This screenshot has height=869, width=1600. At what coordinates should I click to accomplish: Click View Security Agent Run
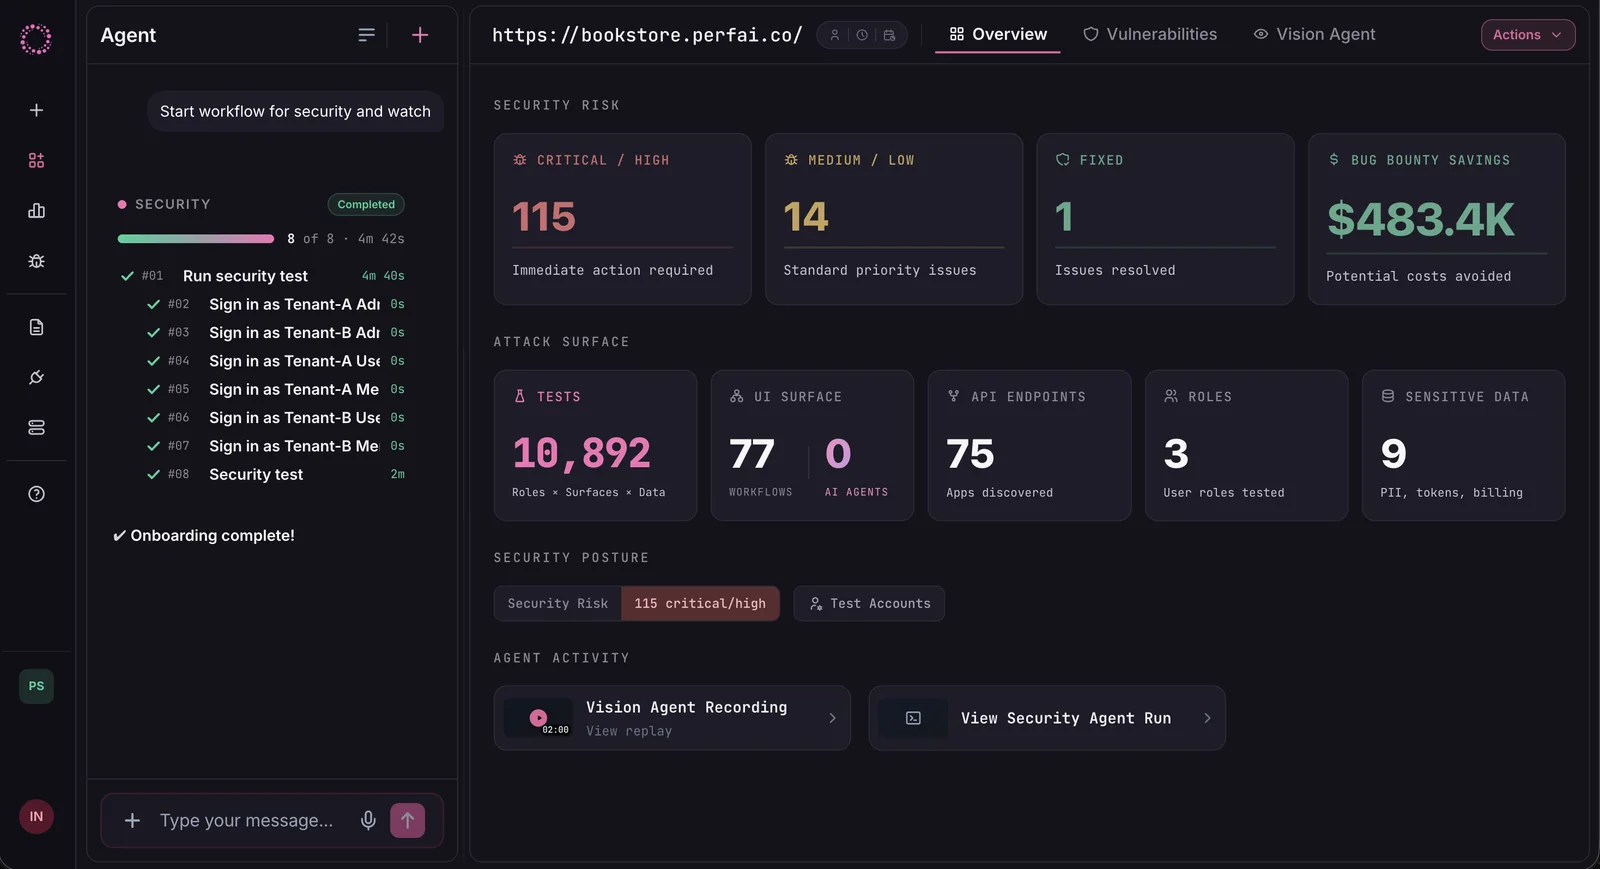[1047, 718]
